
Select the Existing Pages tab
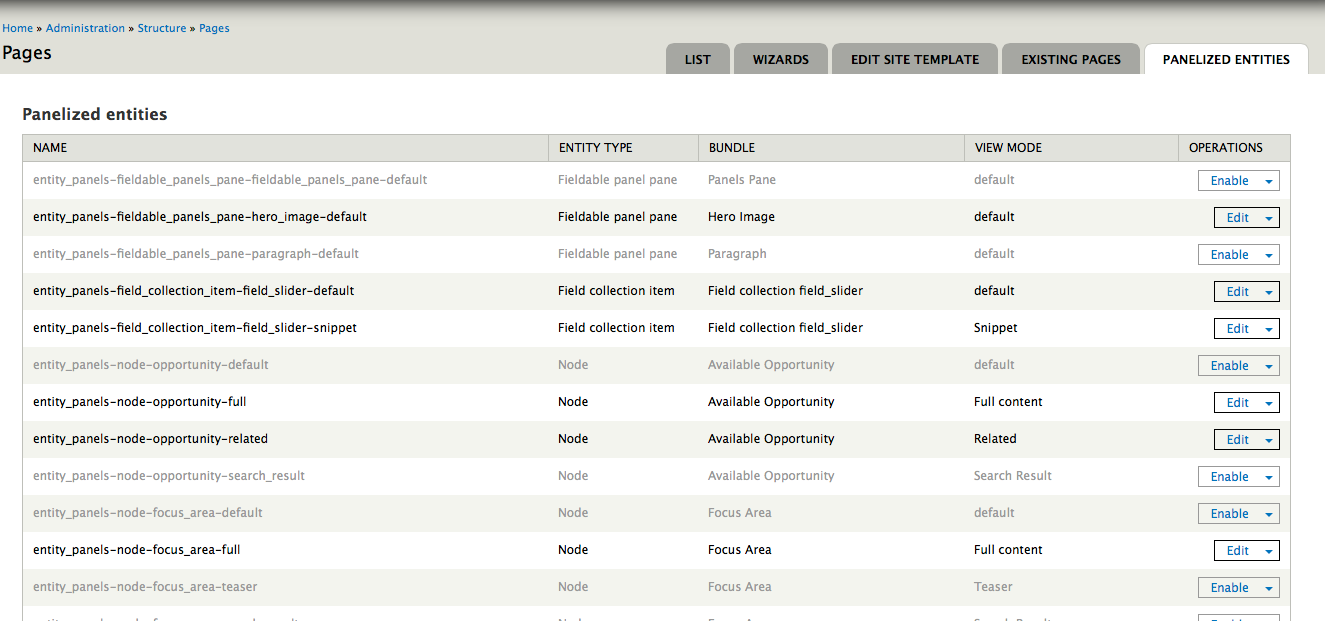1070,59
